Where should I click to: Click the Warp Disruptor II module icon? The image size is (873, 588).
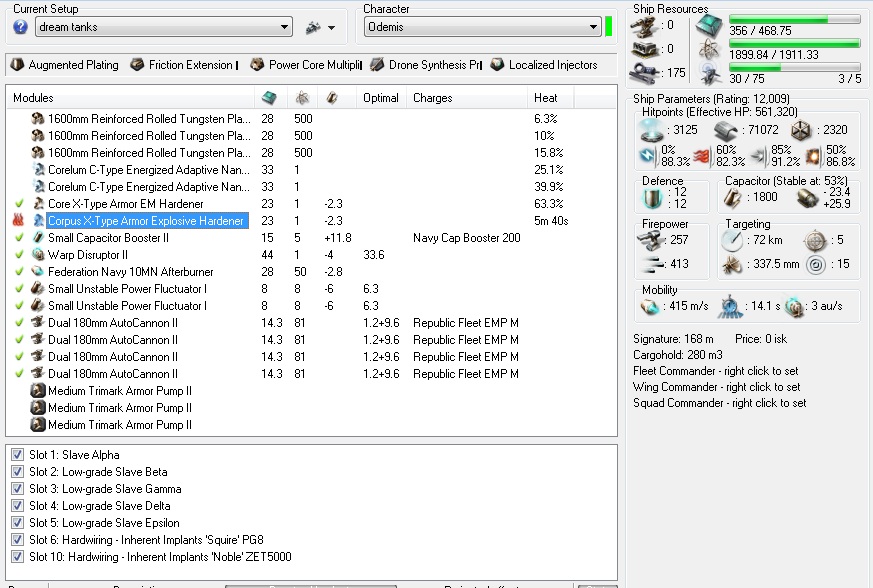(x=38, y=254)
